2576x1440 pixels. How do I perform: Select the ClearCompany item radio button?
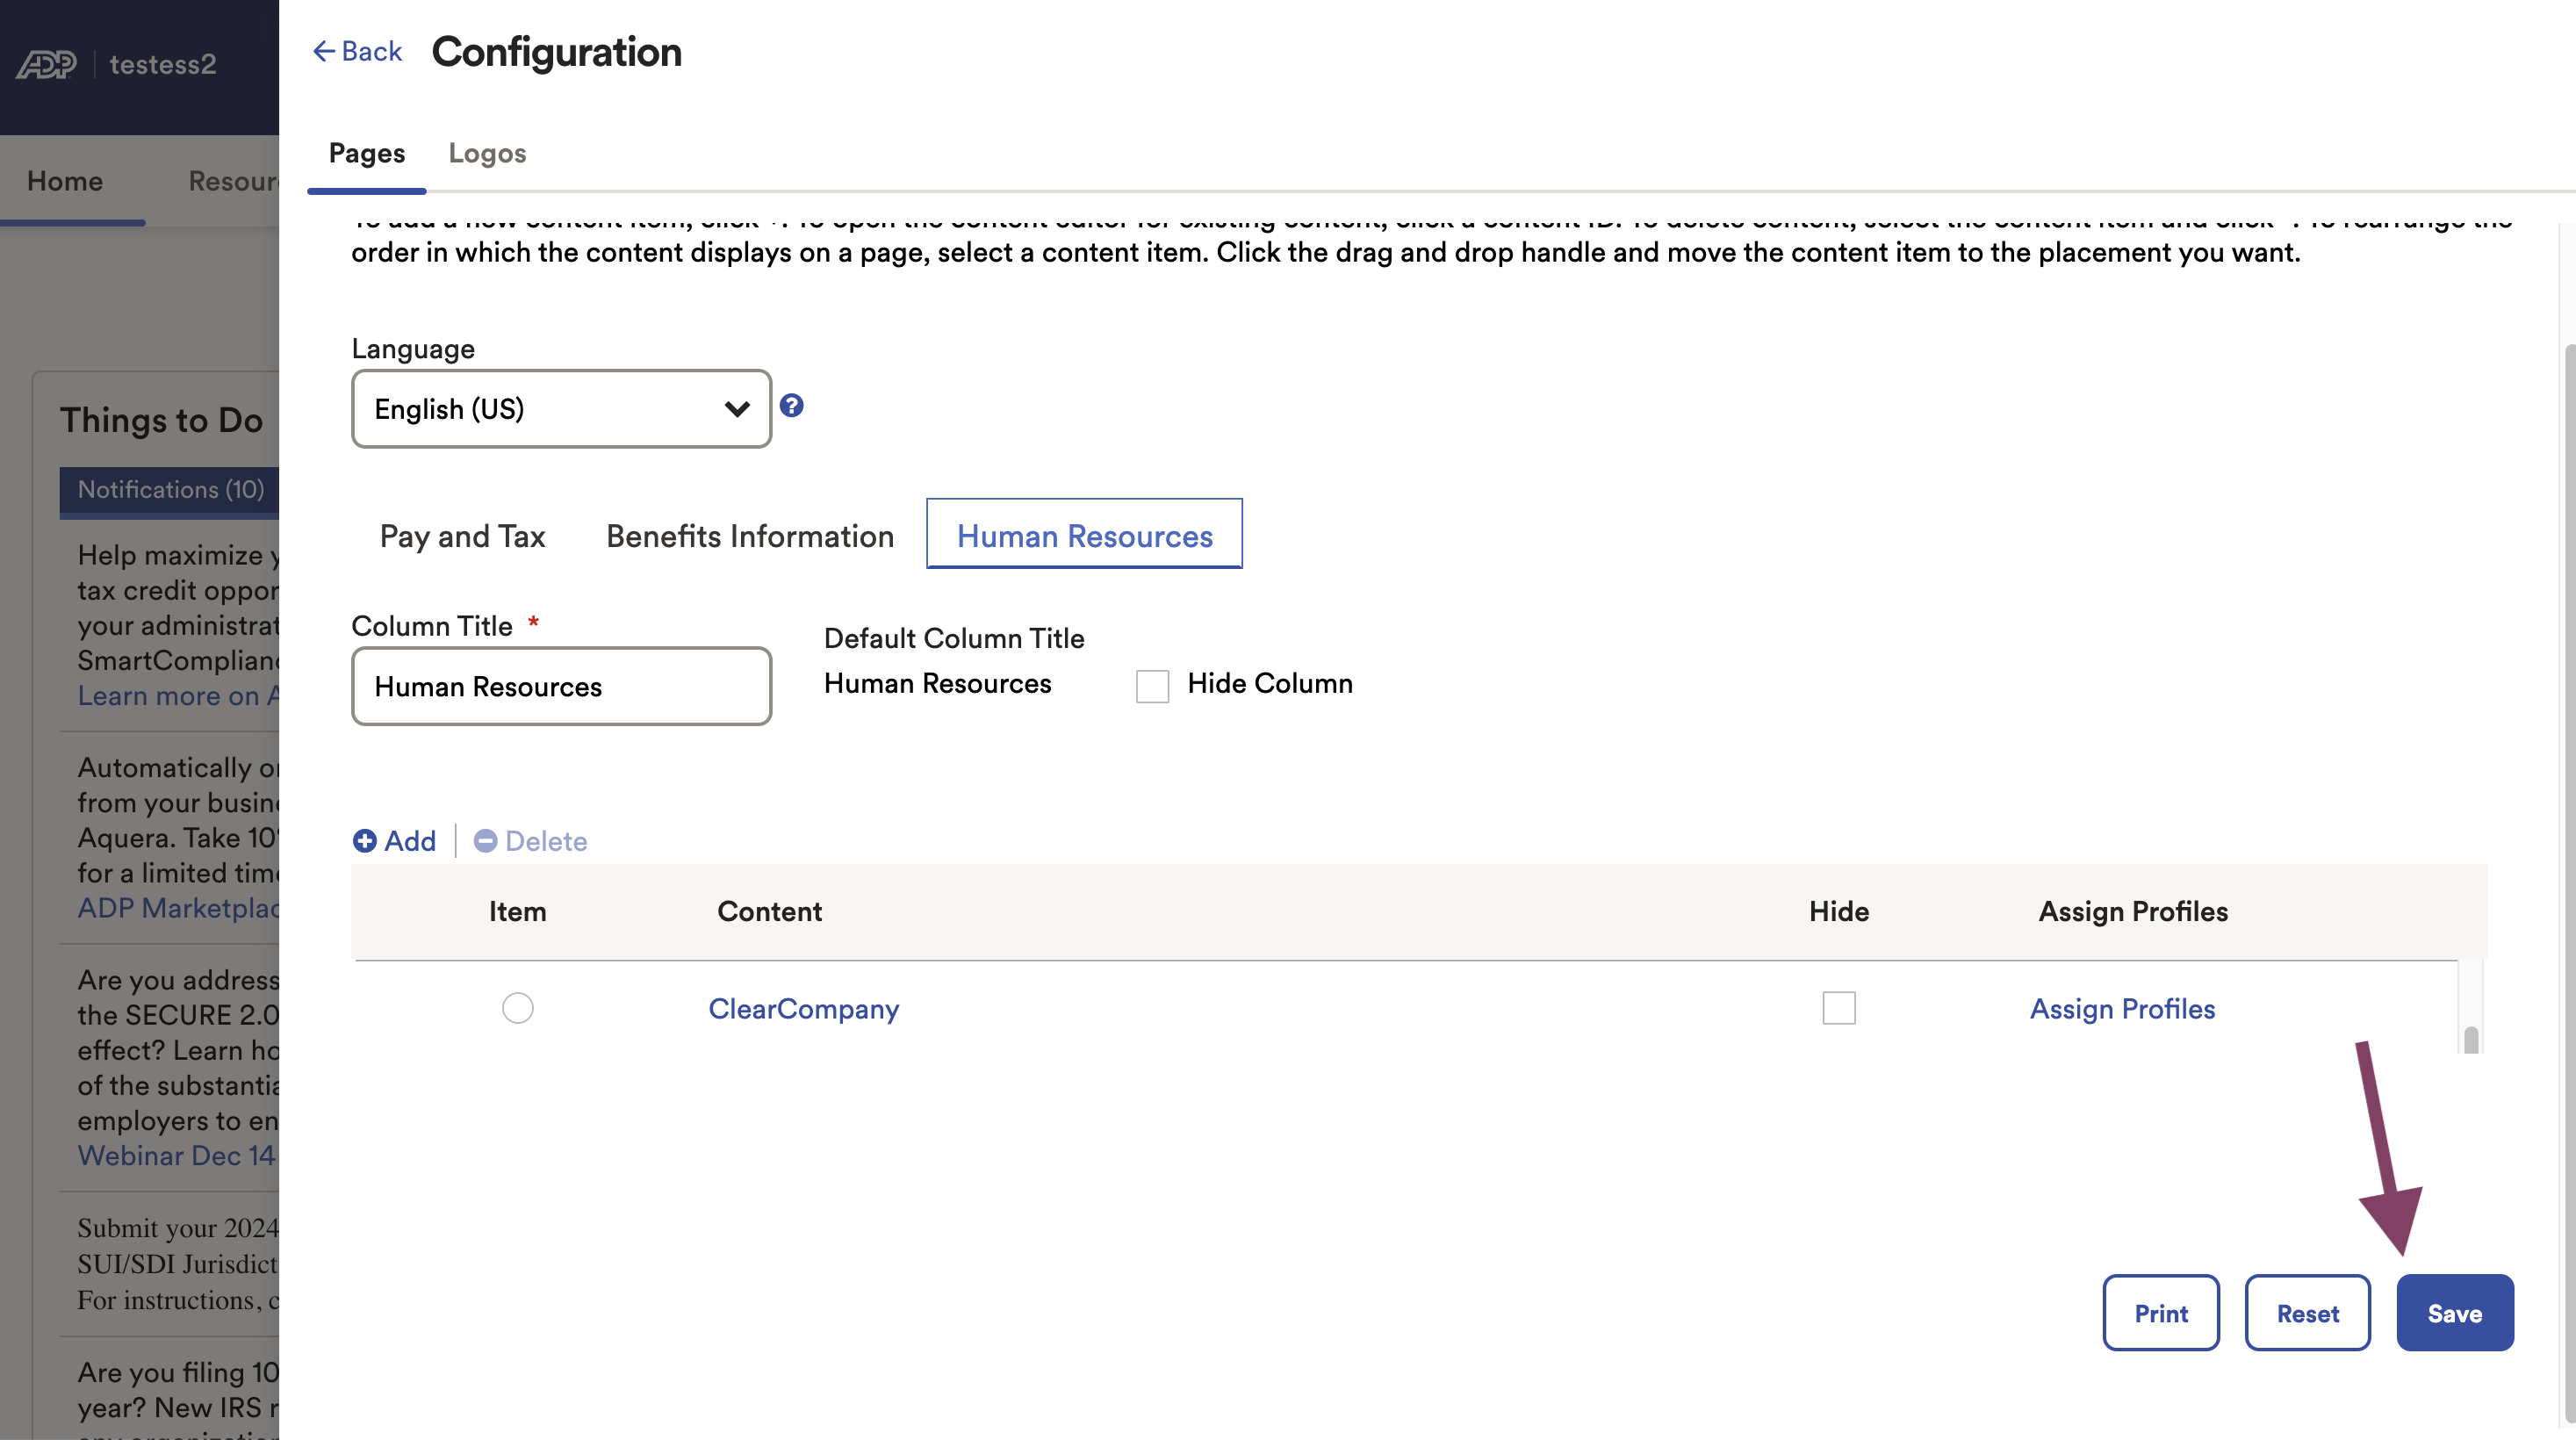[x=517, y=1008]
